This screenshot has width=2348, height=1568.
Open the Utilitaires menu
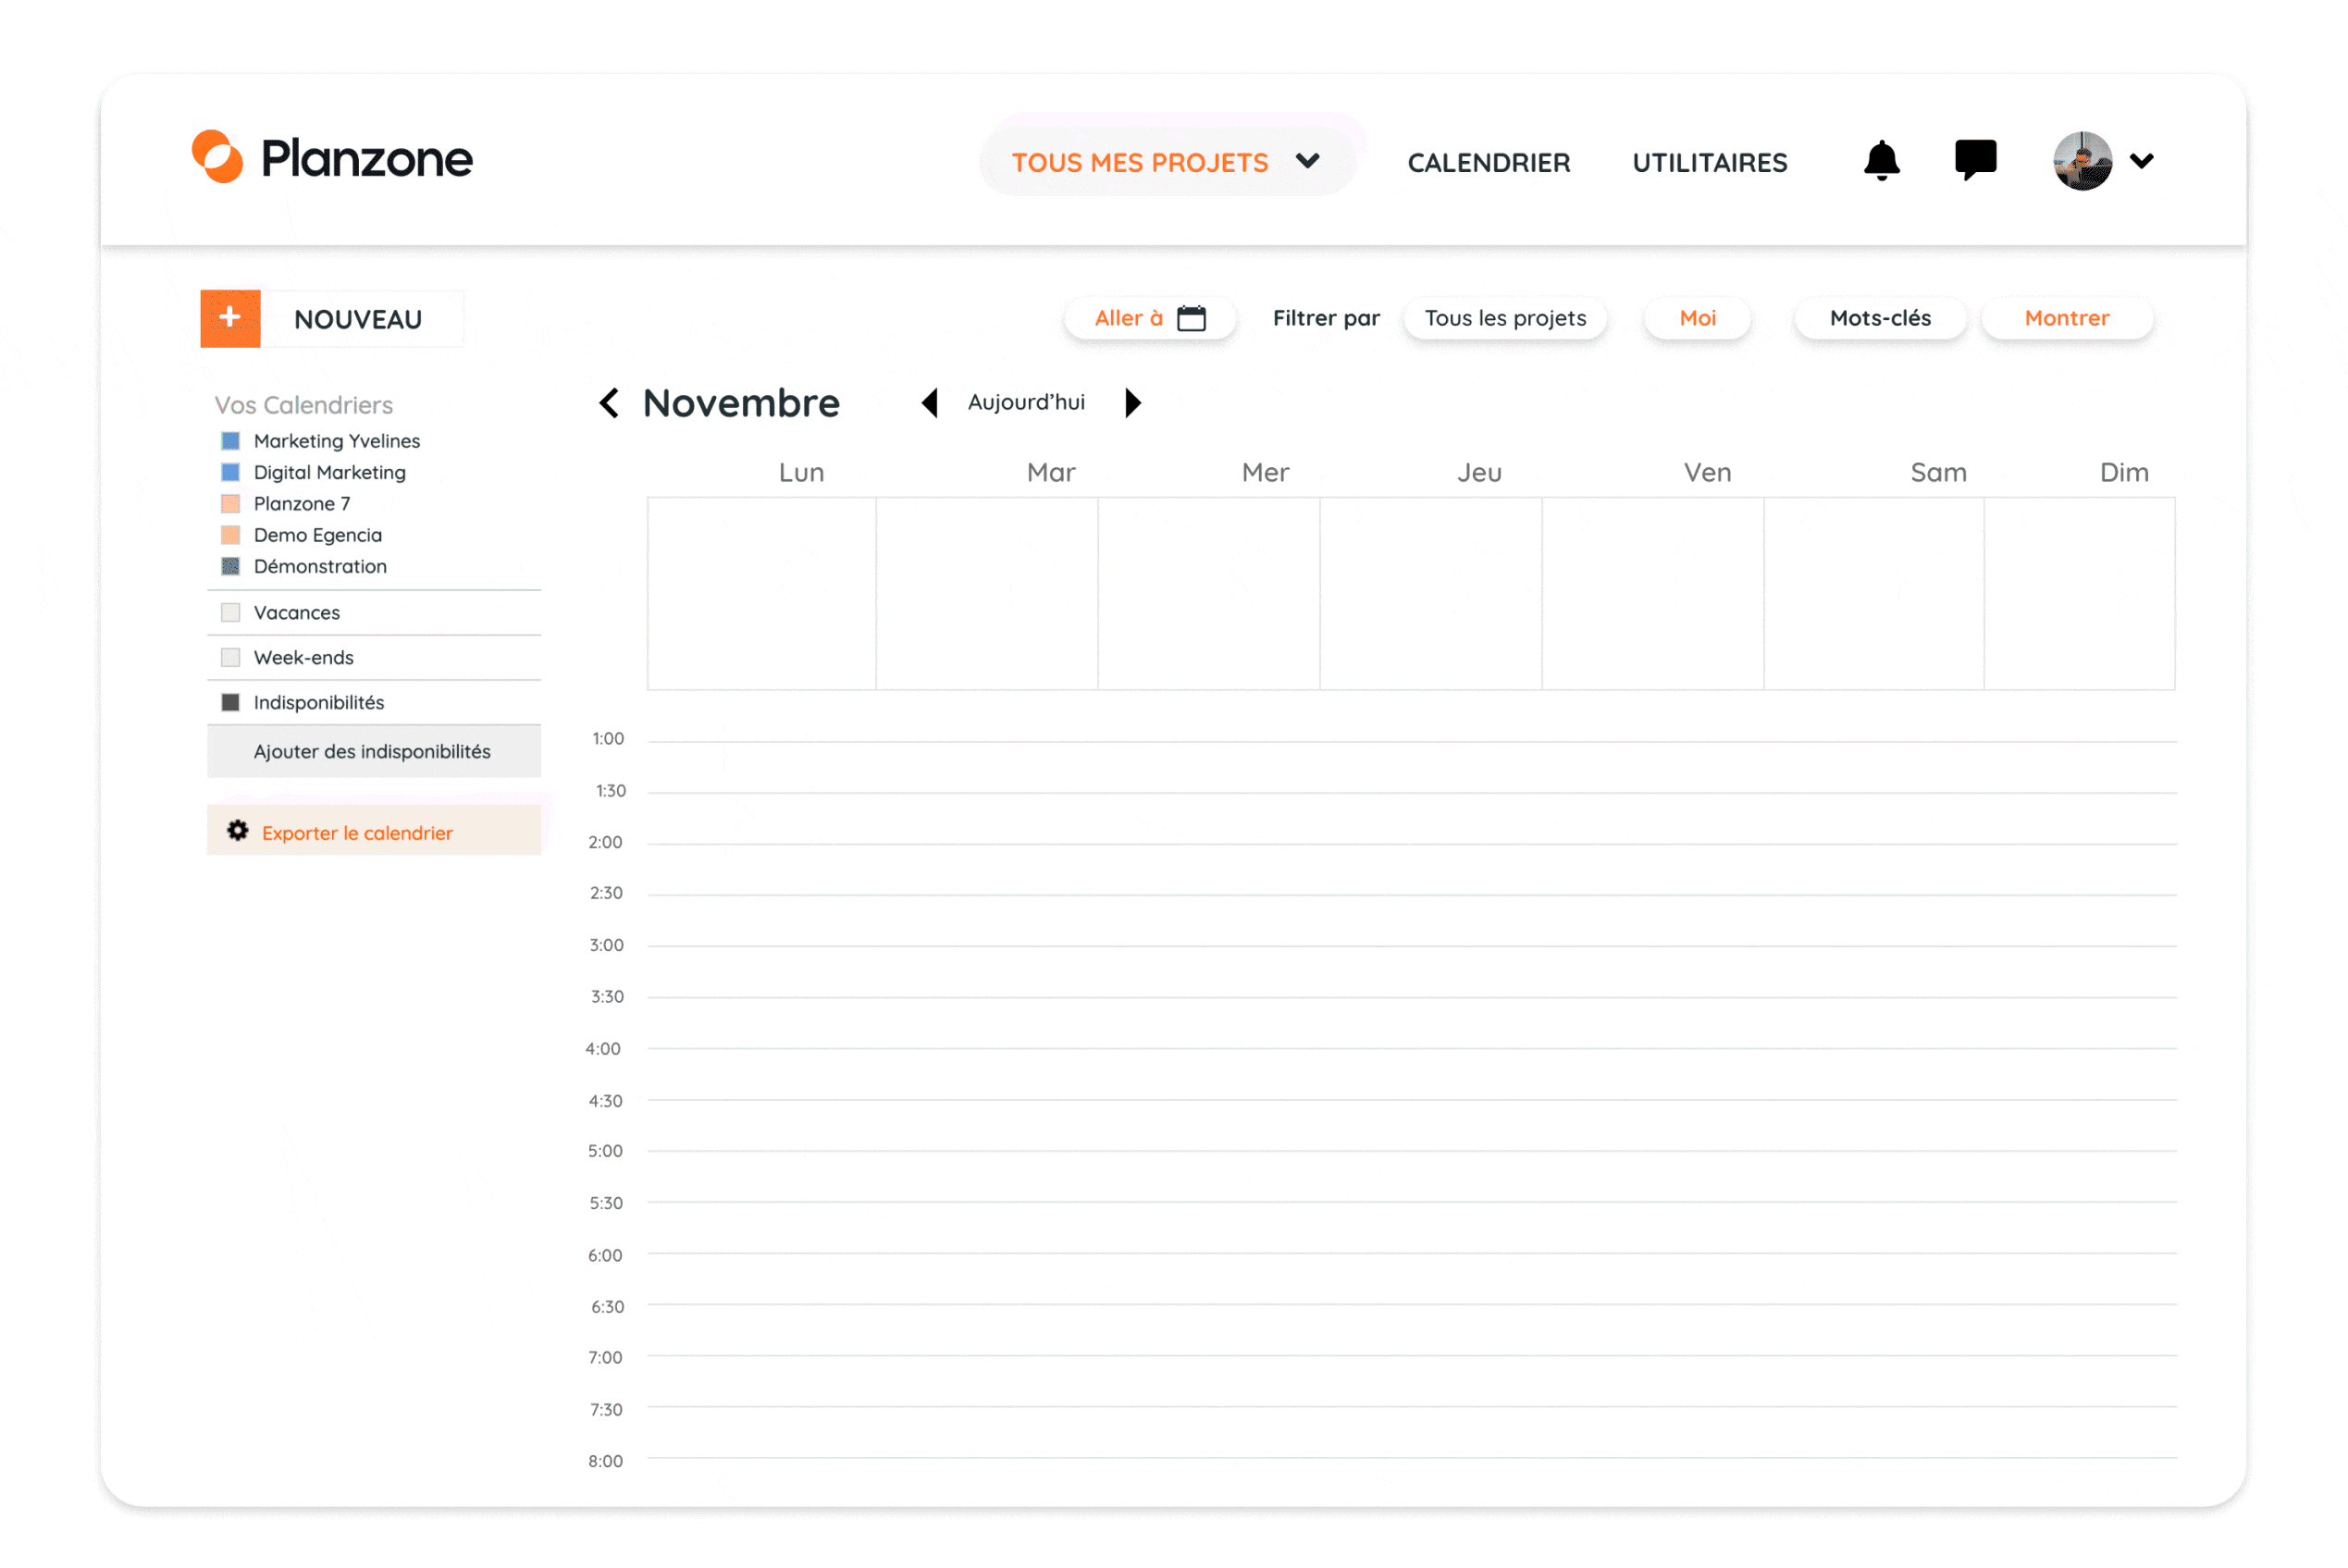point(1709,162)
